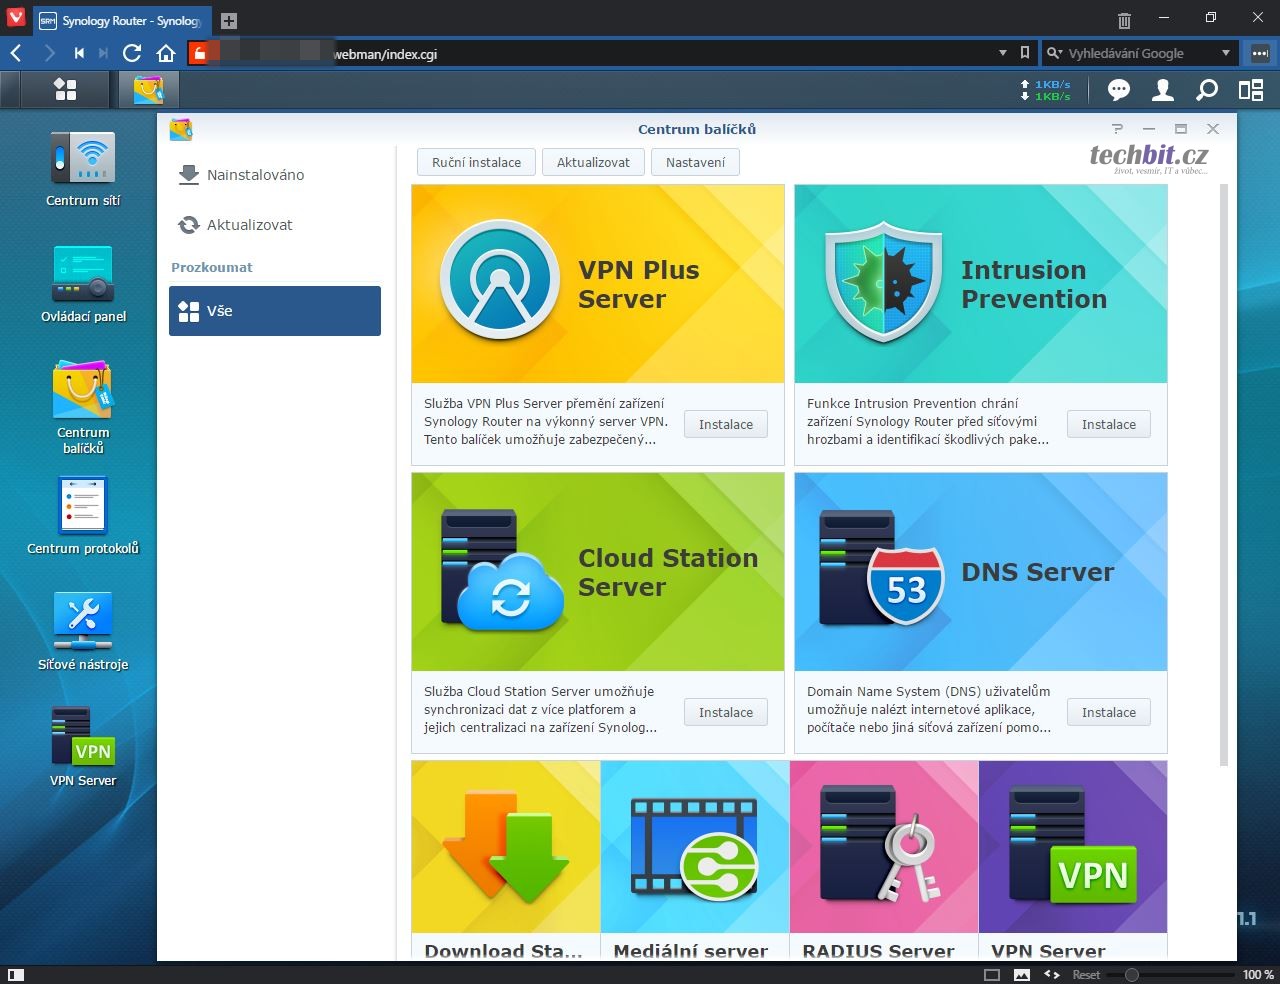Viewport: 1280px width, 984px height.
Task: Open the widgets panel icon
Action: 1251,91
